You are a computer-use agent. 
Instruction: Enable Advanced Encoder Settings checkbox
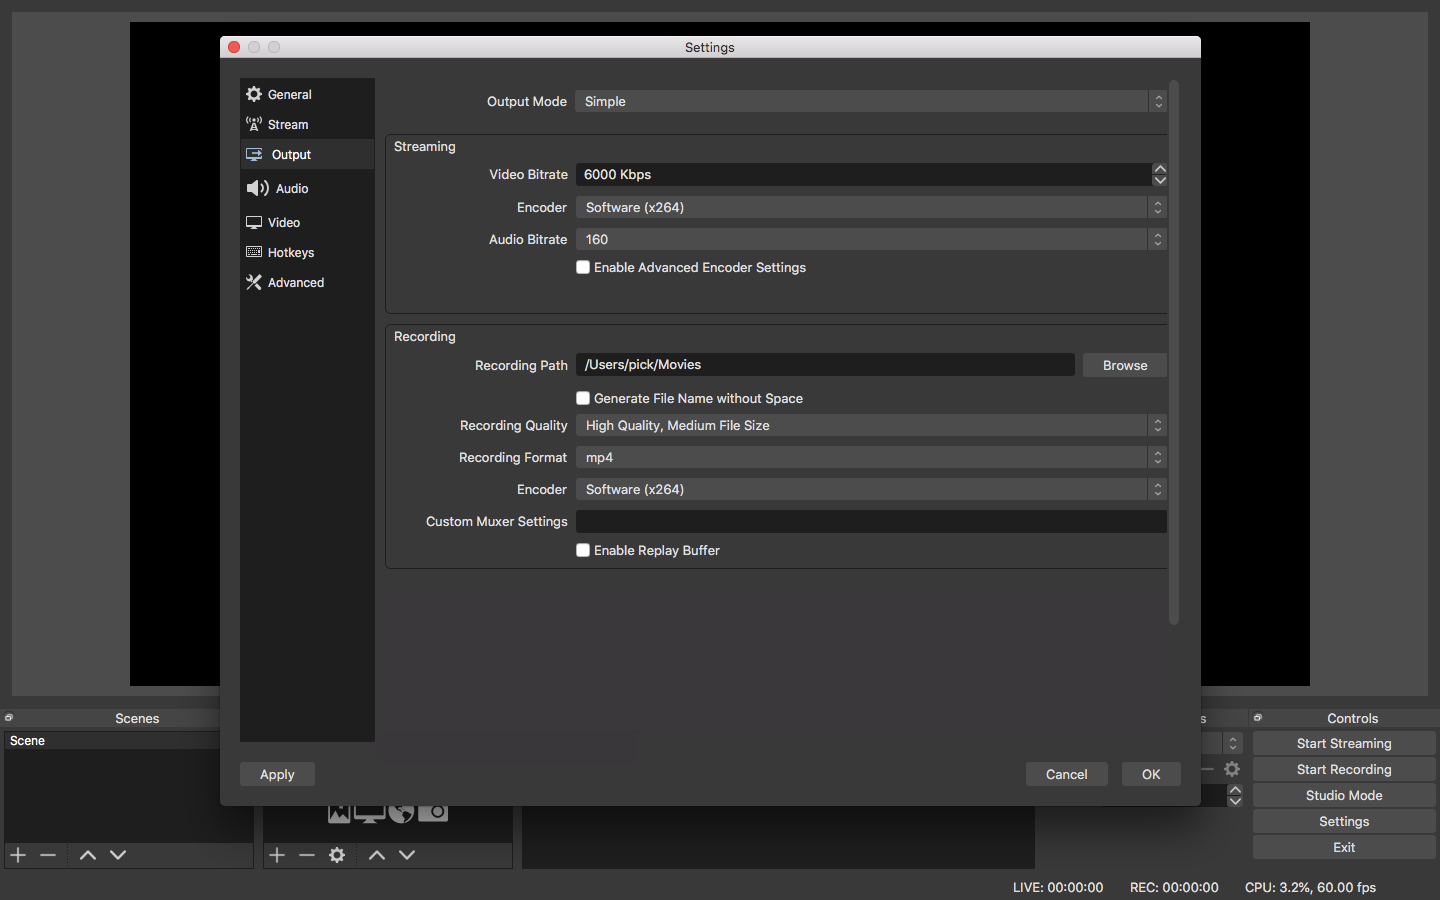tap(583, 267)
